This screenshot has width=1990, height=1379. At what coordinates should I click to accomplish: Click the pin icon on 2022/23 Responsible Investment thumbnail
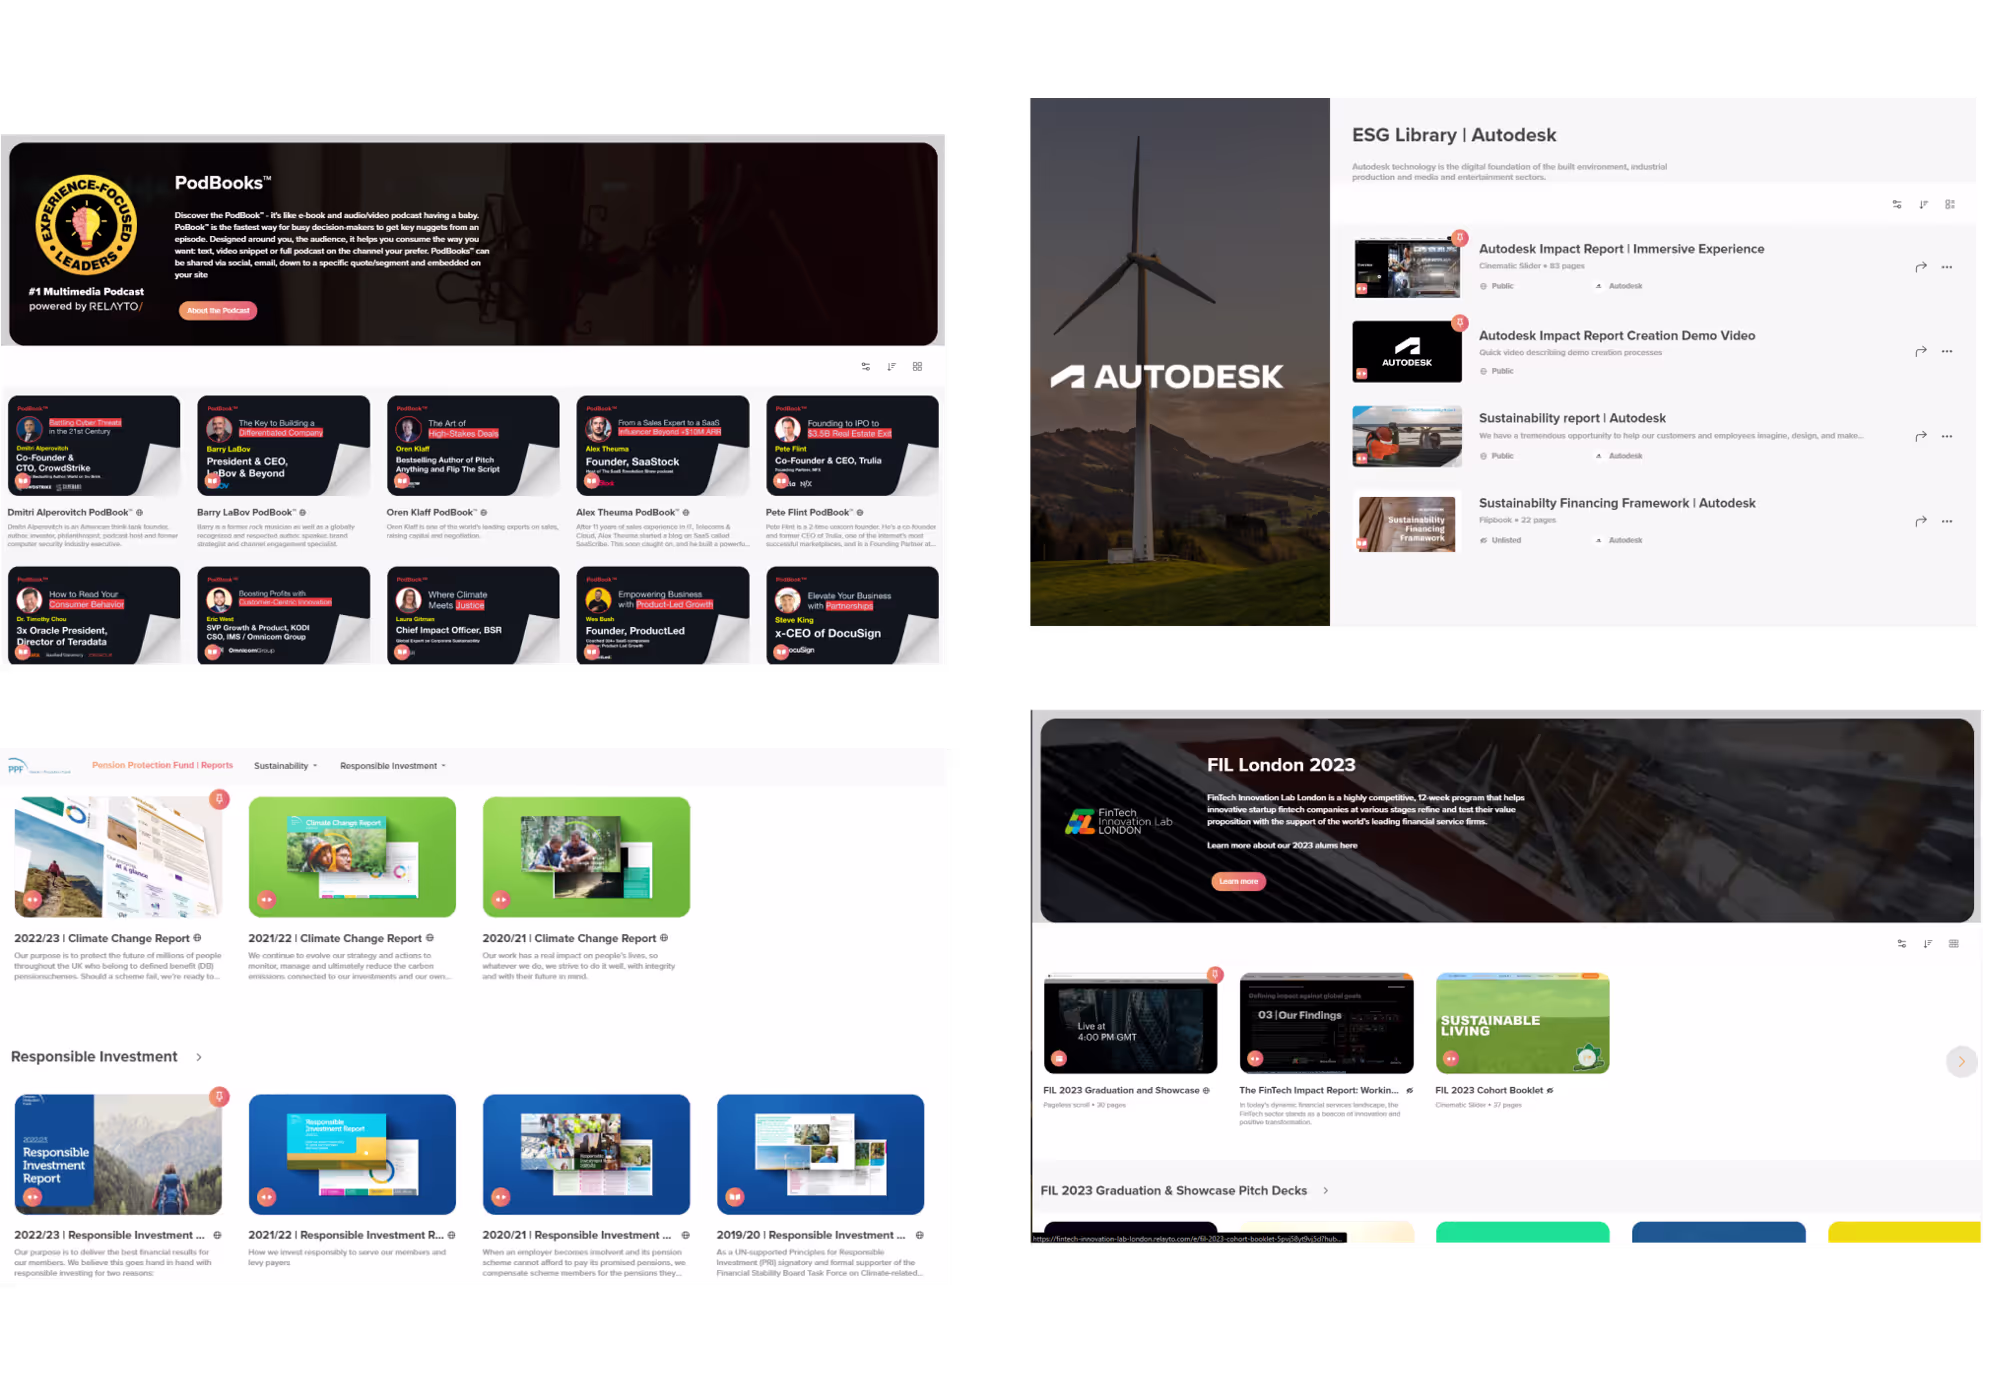219,1097
